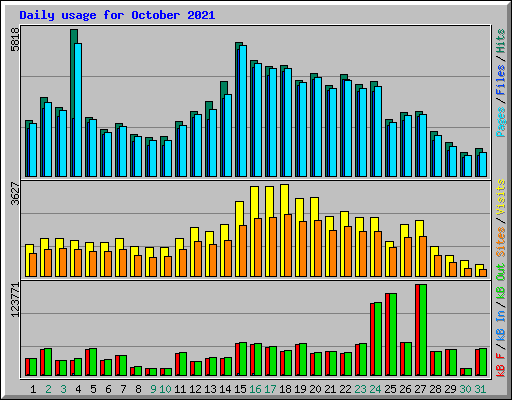Image resolution: width=512 pixels, height=400 pixels.
Task: Select day label 1 on the x-axis
Action: [33, 389]
